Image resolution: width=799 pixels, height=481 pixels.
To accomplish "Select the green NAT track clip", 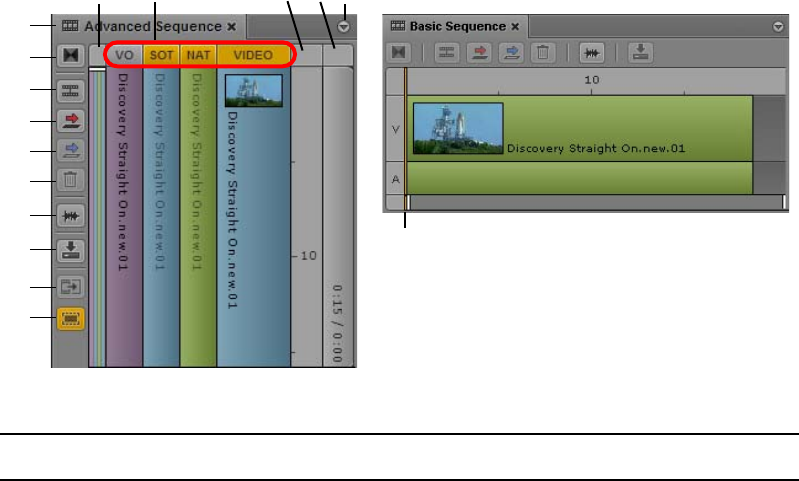I will 198,217.
